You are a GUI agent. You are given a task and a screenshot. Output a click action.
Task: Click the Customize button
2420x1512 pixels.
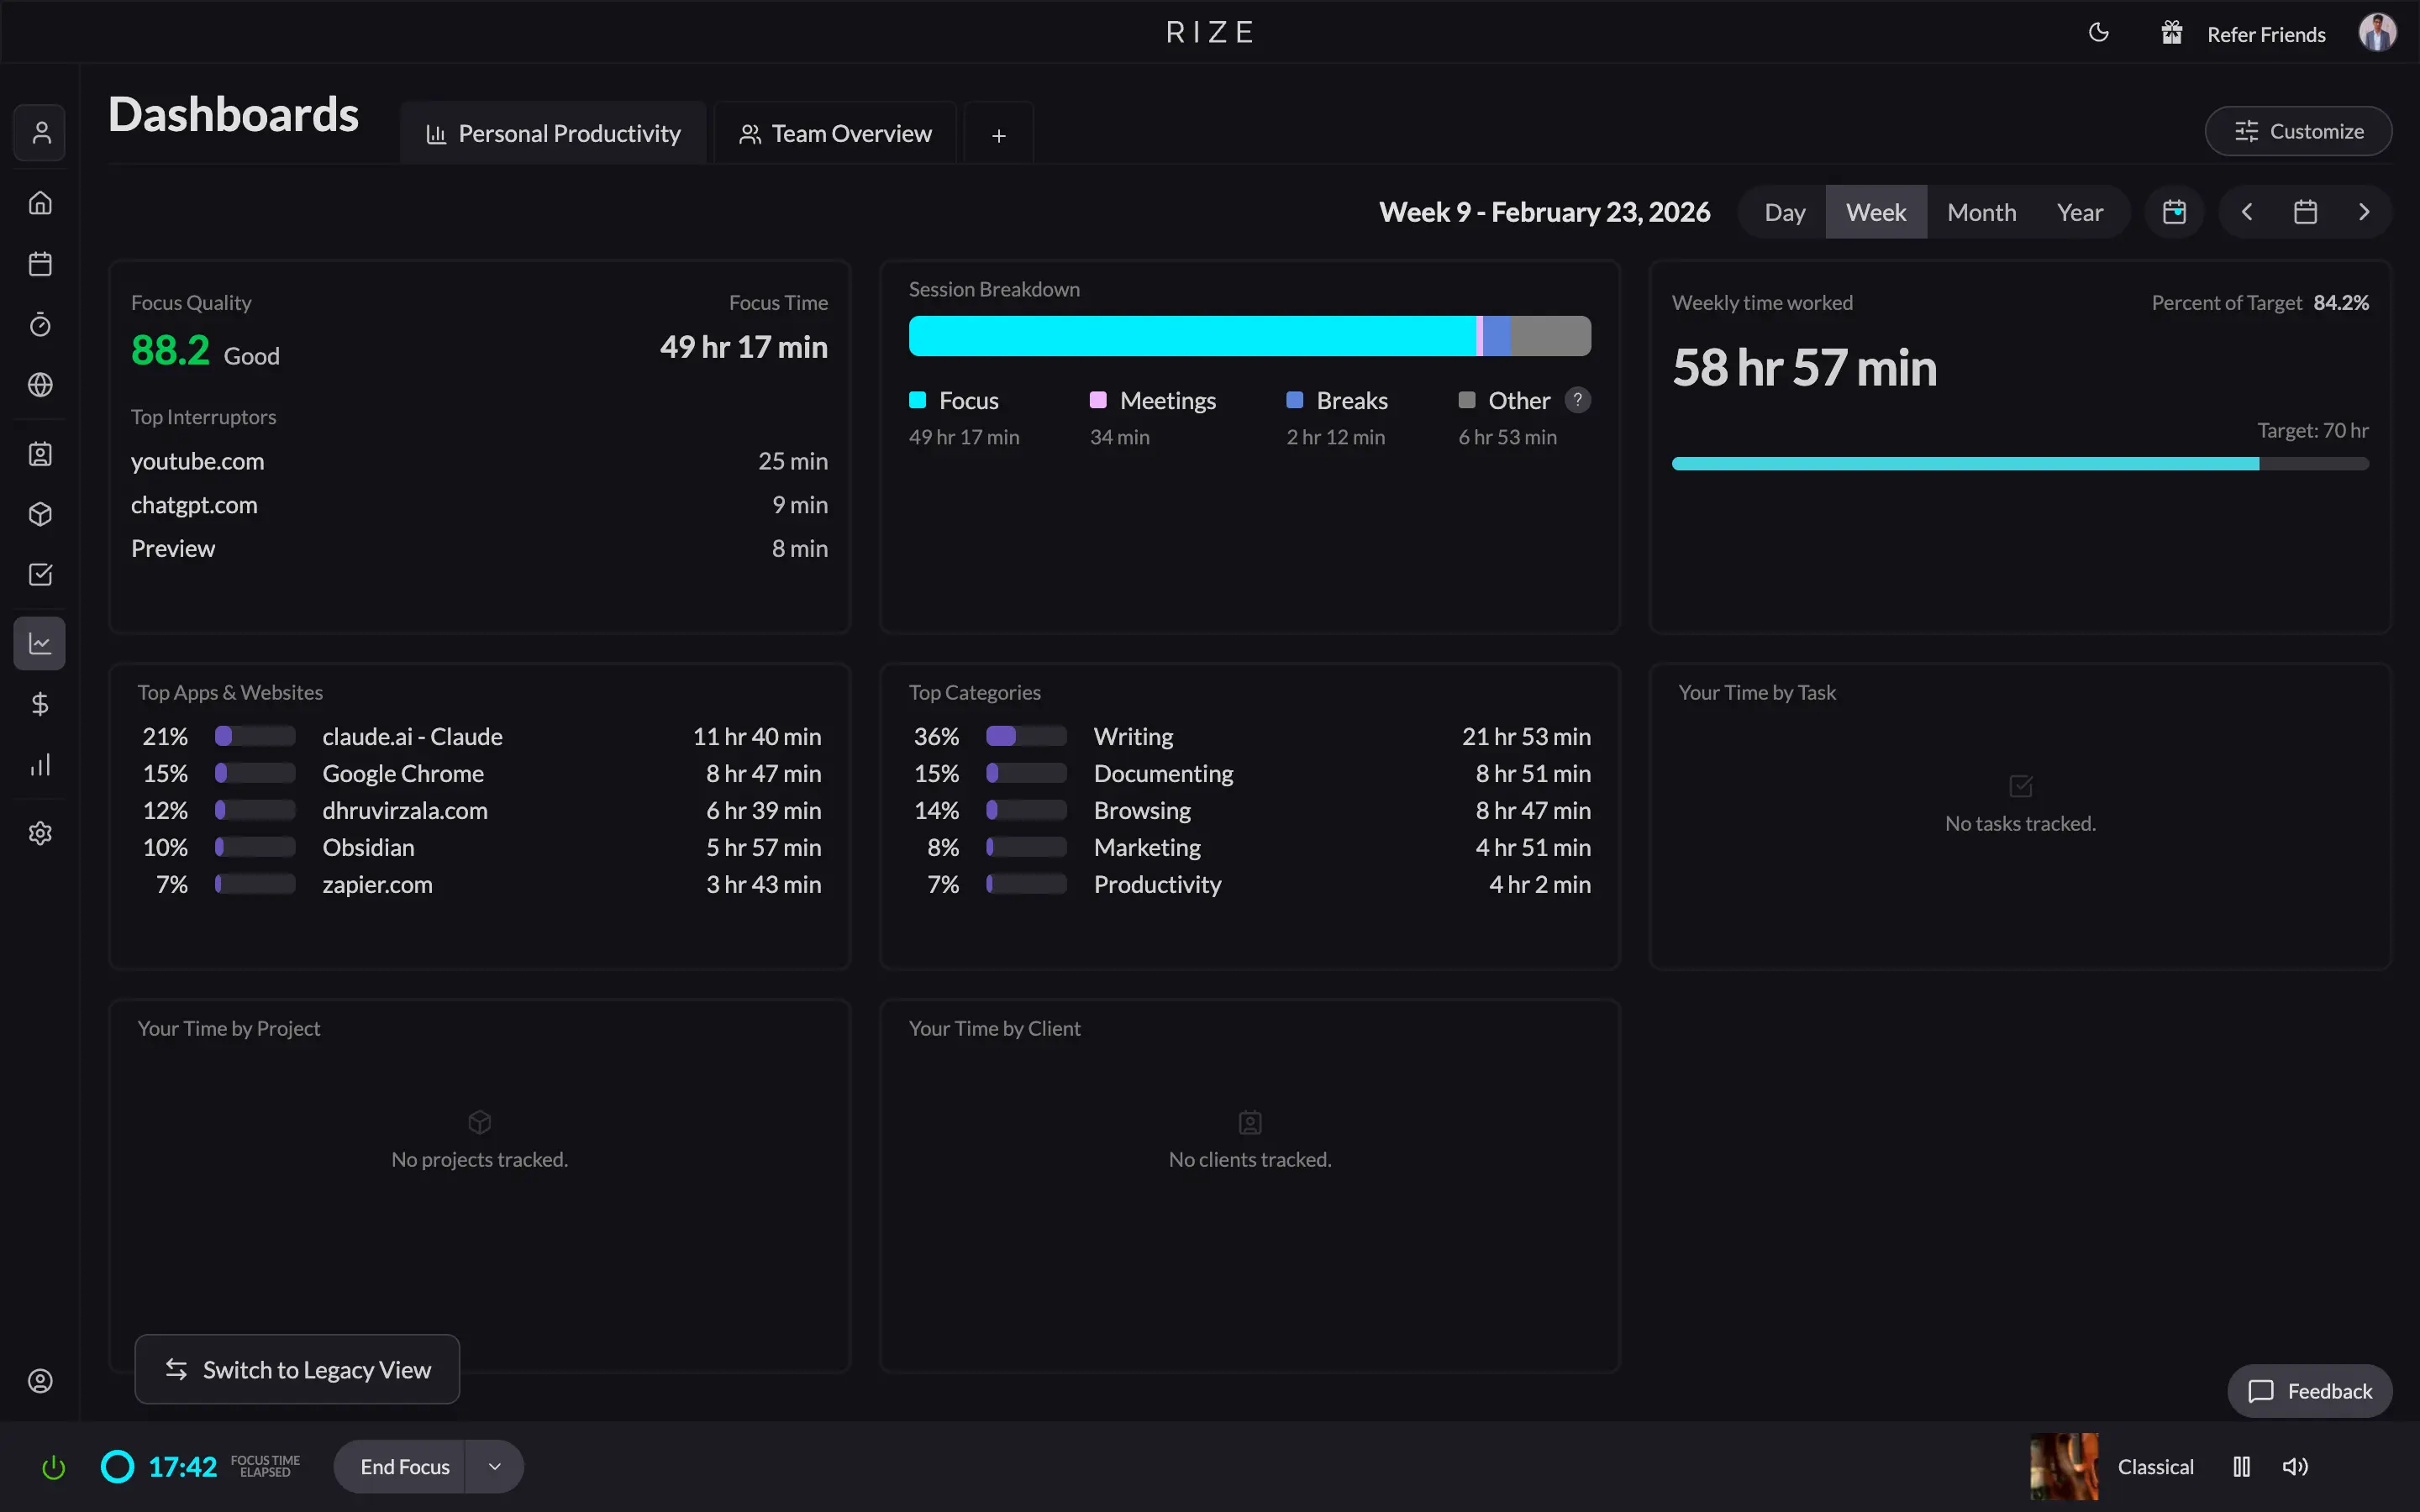(x=2298, y=130)
